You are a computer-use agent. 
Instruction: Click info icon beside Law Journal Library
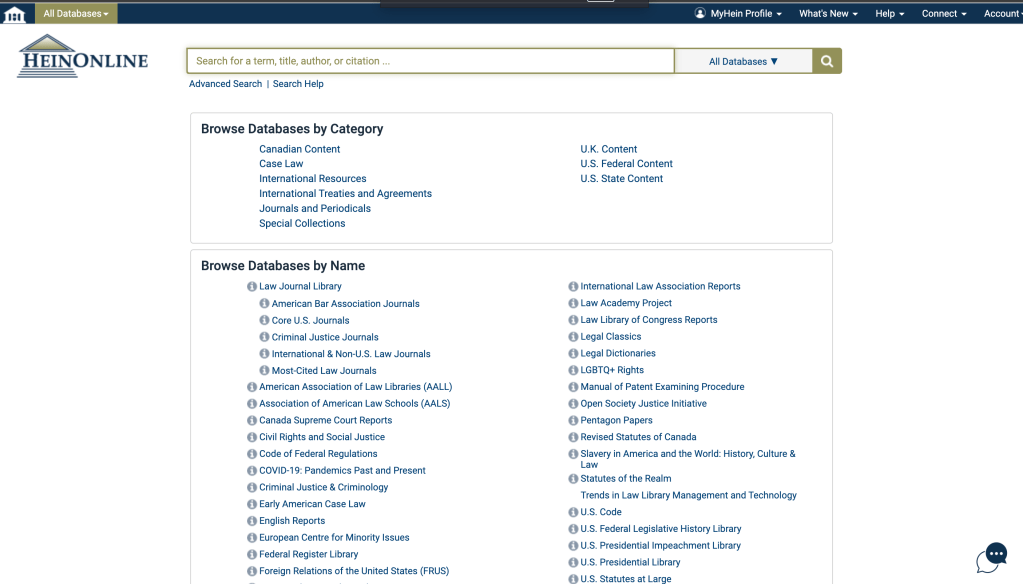(x=252, y=287)
